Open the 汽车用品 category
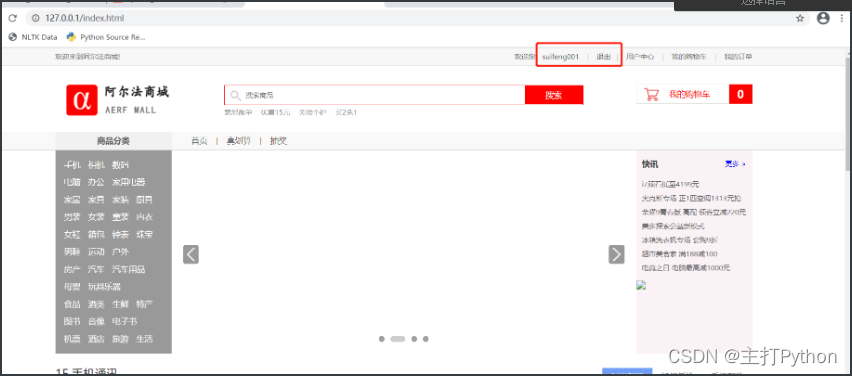This screenshot has width=852, height=376. [129, 270]
